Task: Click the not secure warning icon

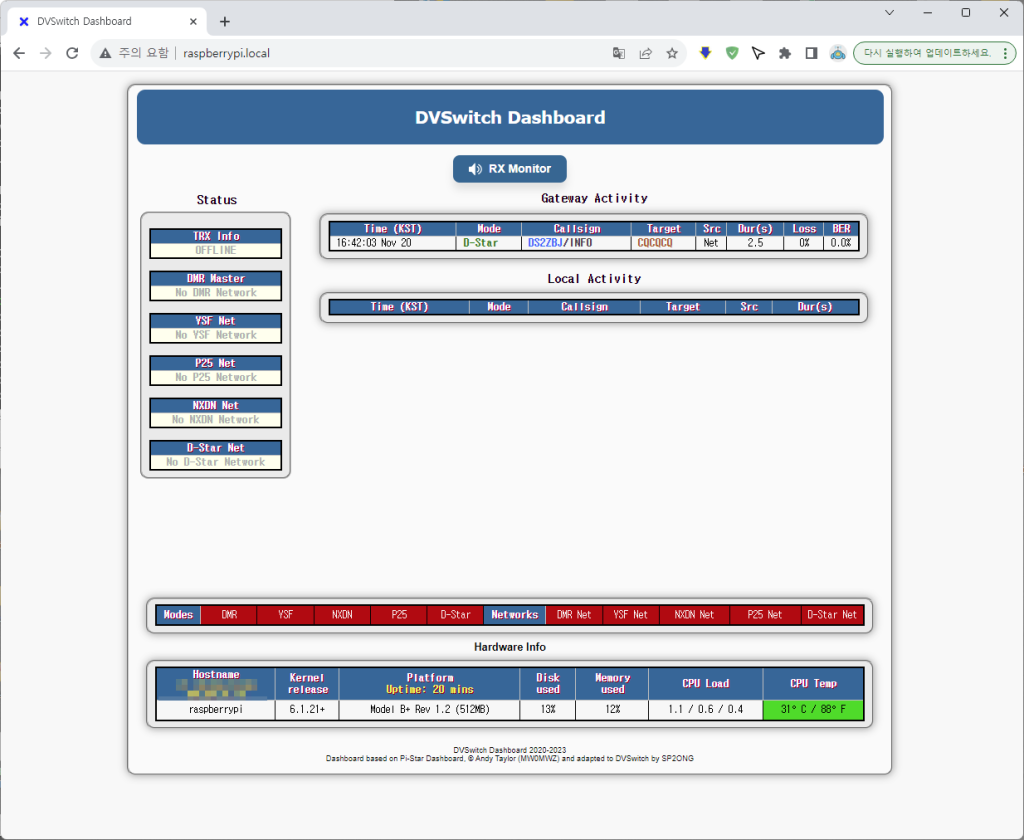Action: 105,53
